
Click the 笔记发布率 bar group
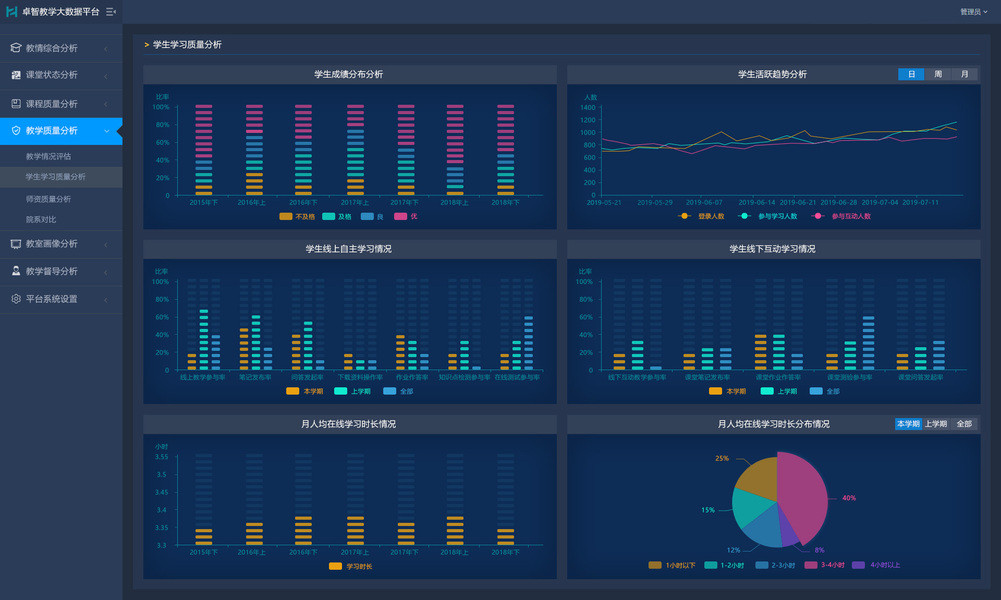255,342
